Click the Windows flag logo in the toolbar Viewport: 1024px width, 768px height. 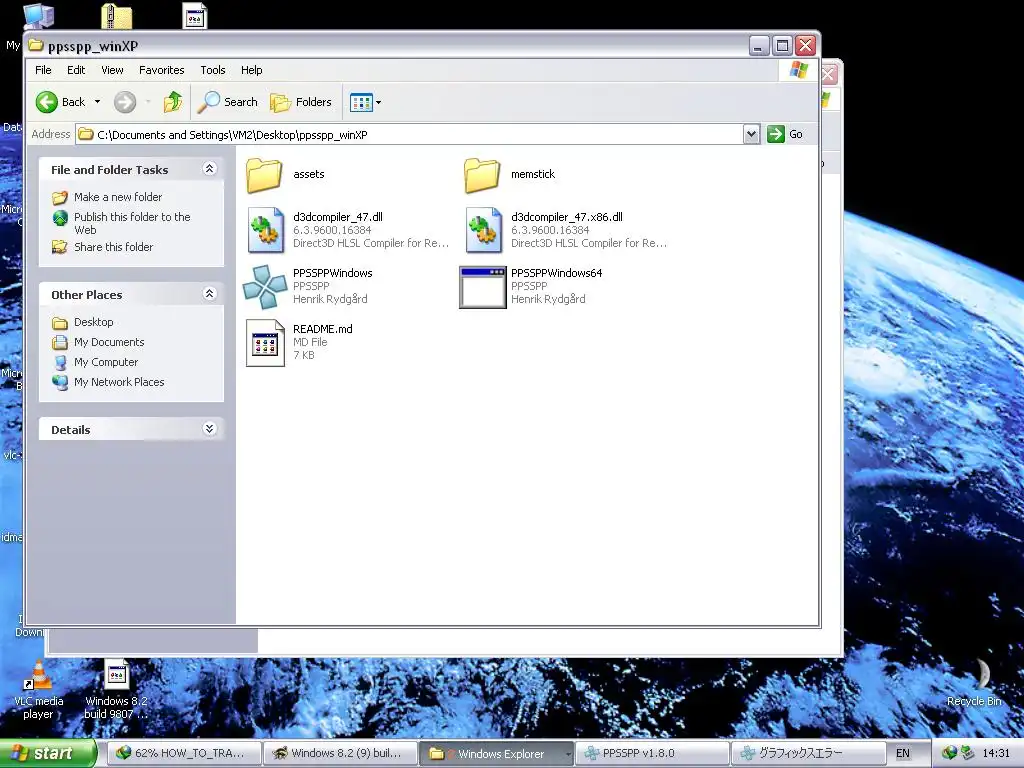coord(798,70)
